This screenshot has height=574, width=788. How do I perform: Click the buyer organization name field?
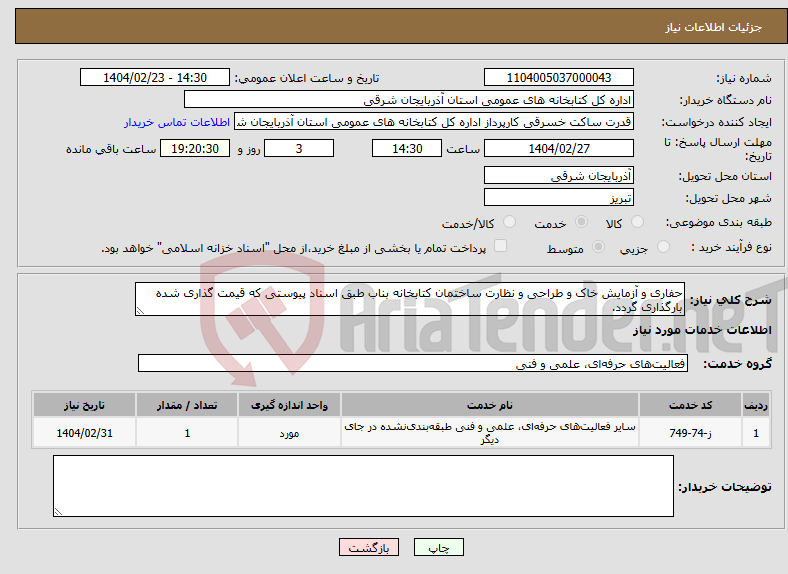(409, 100)
